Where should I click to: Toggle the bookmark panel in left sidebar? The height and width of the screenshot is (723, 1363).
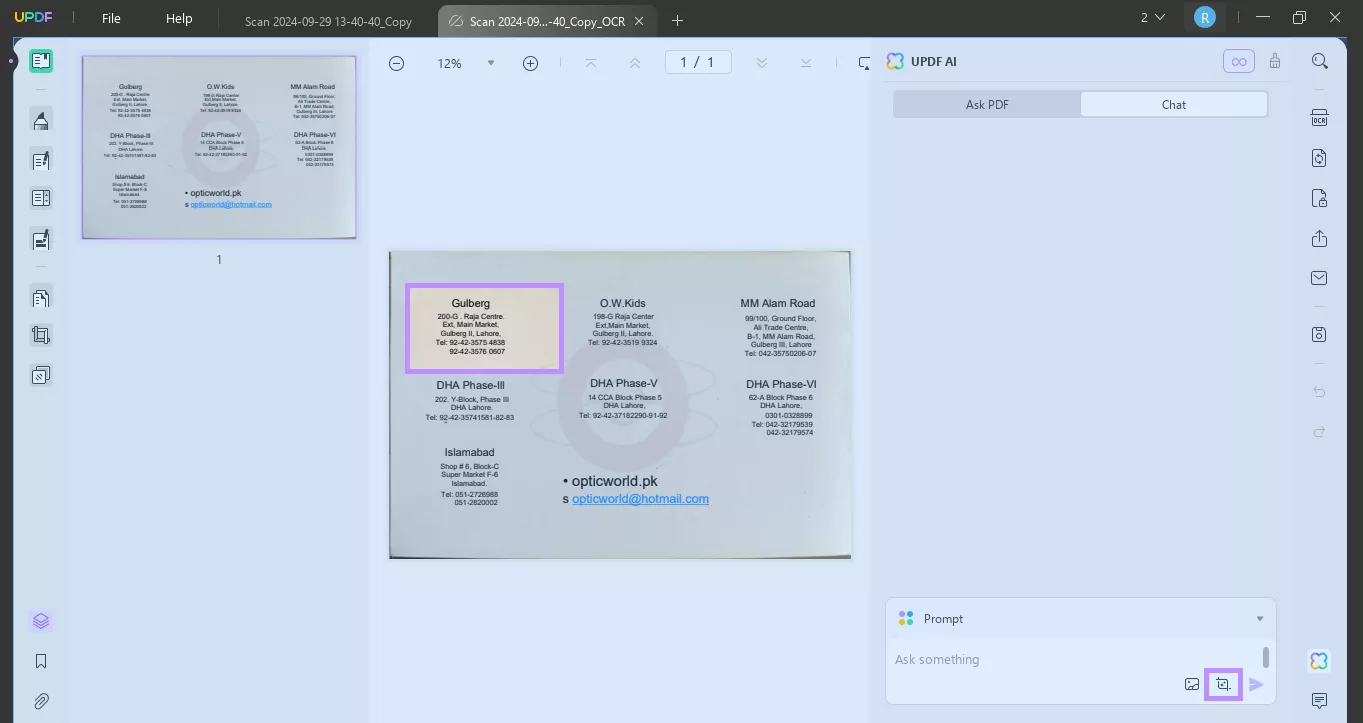41,661
